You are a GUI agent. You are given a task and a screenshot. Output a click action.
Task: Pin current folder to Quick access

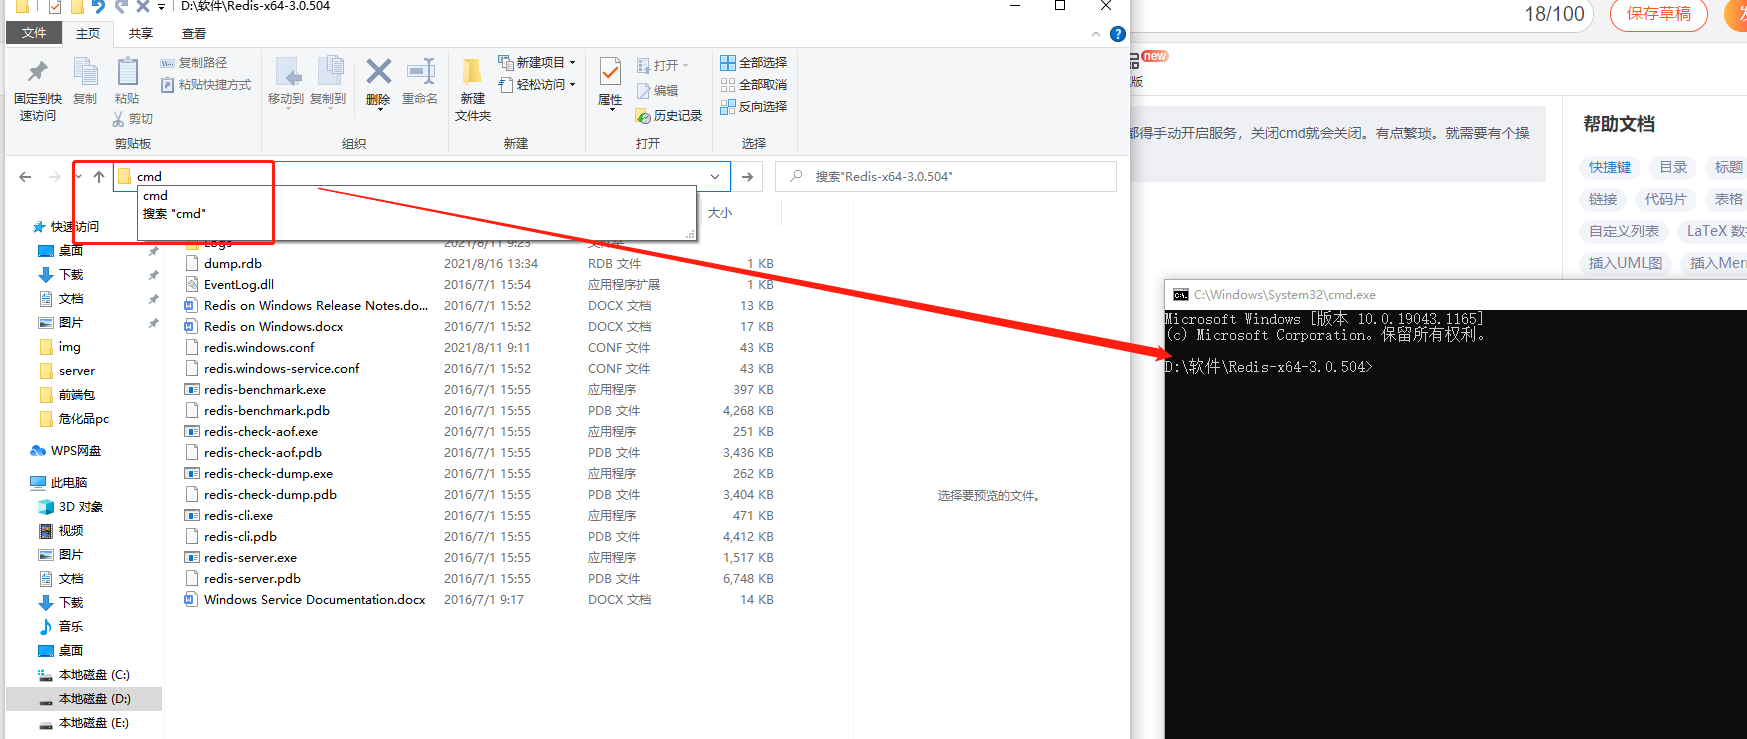(x=37, y=89)
